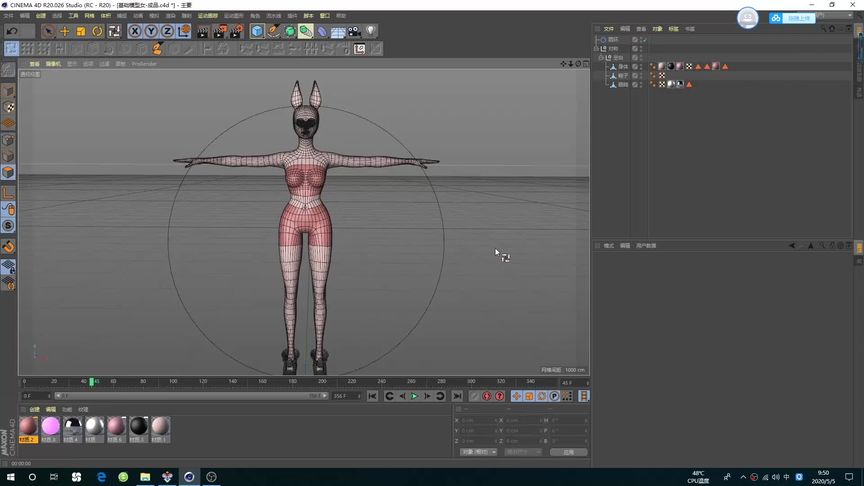Select the Move tool cross icon
The image size is (864, 486).
point(65,31)
